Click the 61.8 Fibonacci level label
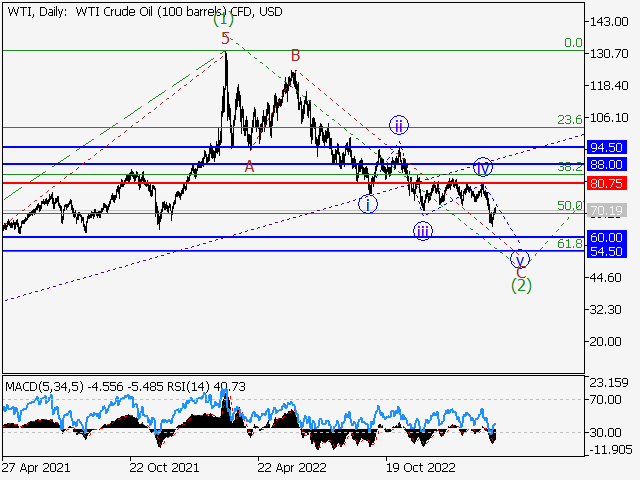 [570, 244]
